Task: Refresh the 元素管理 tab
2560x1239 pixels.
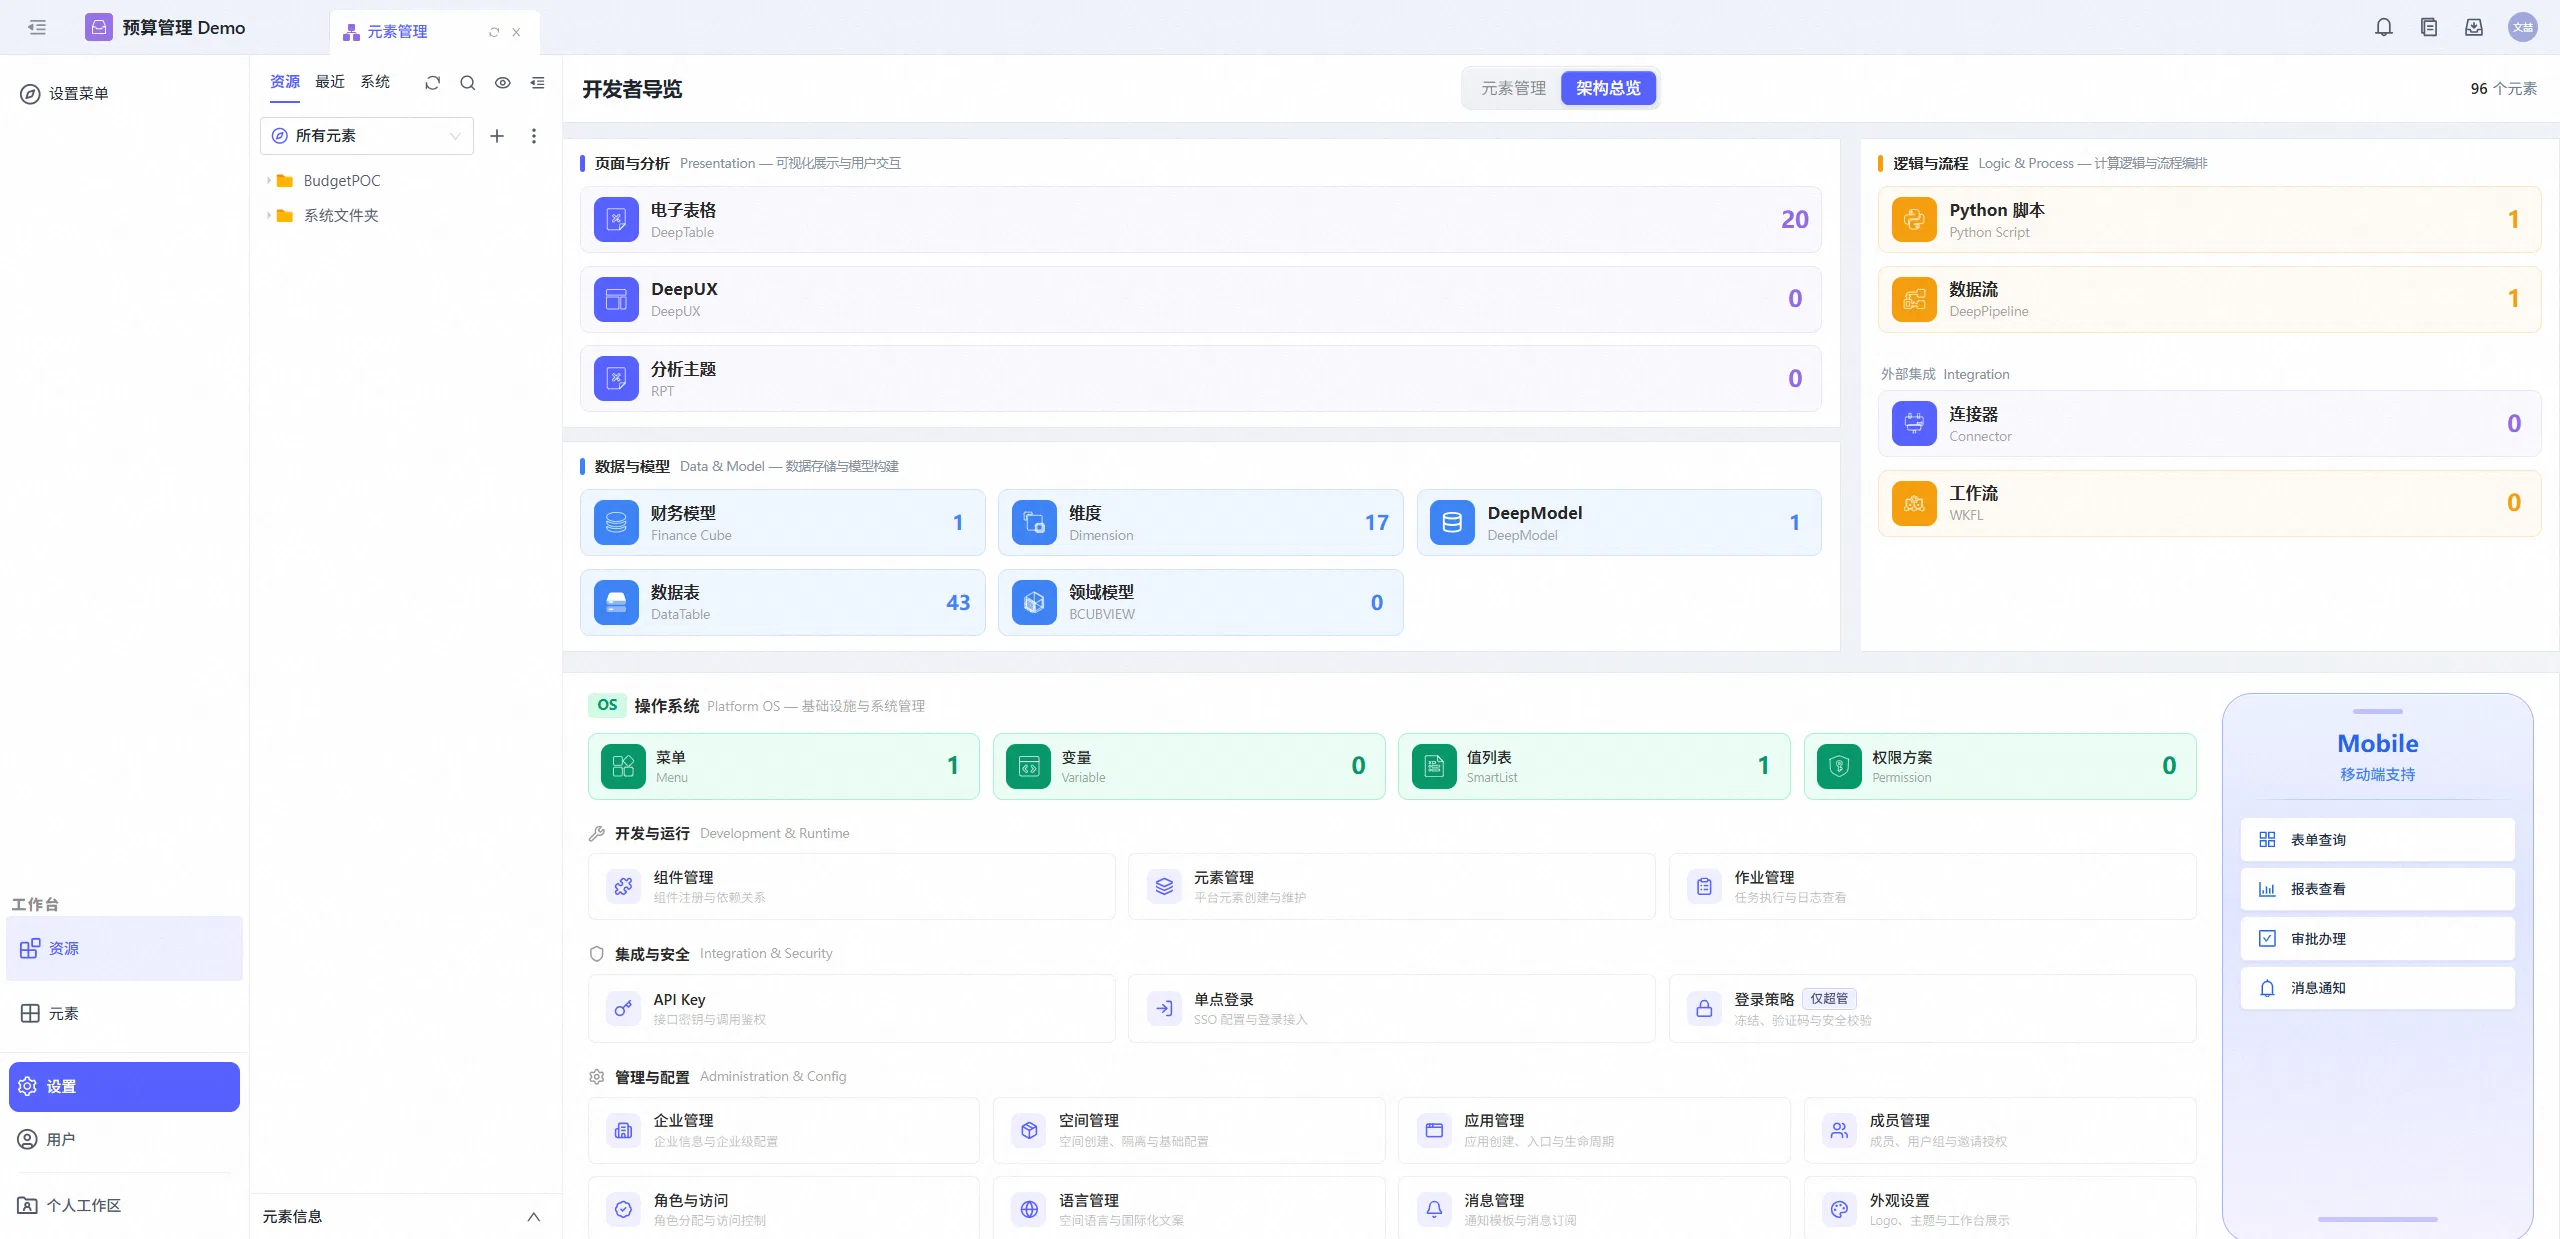Action: click(494, 32)
